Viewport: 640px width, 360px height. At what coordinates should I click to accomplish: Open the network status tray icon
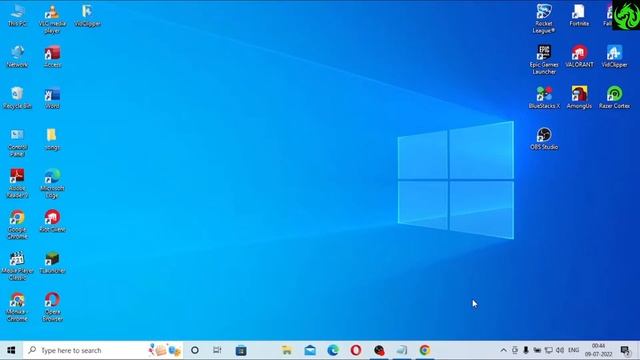click(x=549, y=350)
